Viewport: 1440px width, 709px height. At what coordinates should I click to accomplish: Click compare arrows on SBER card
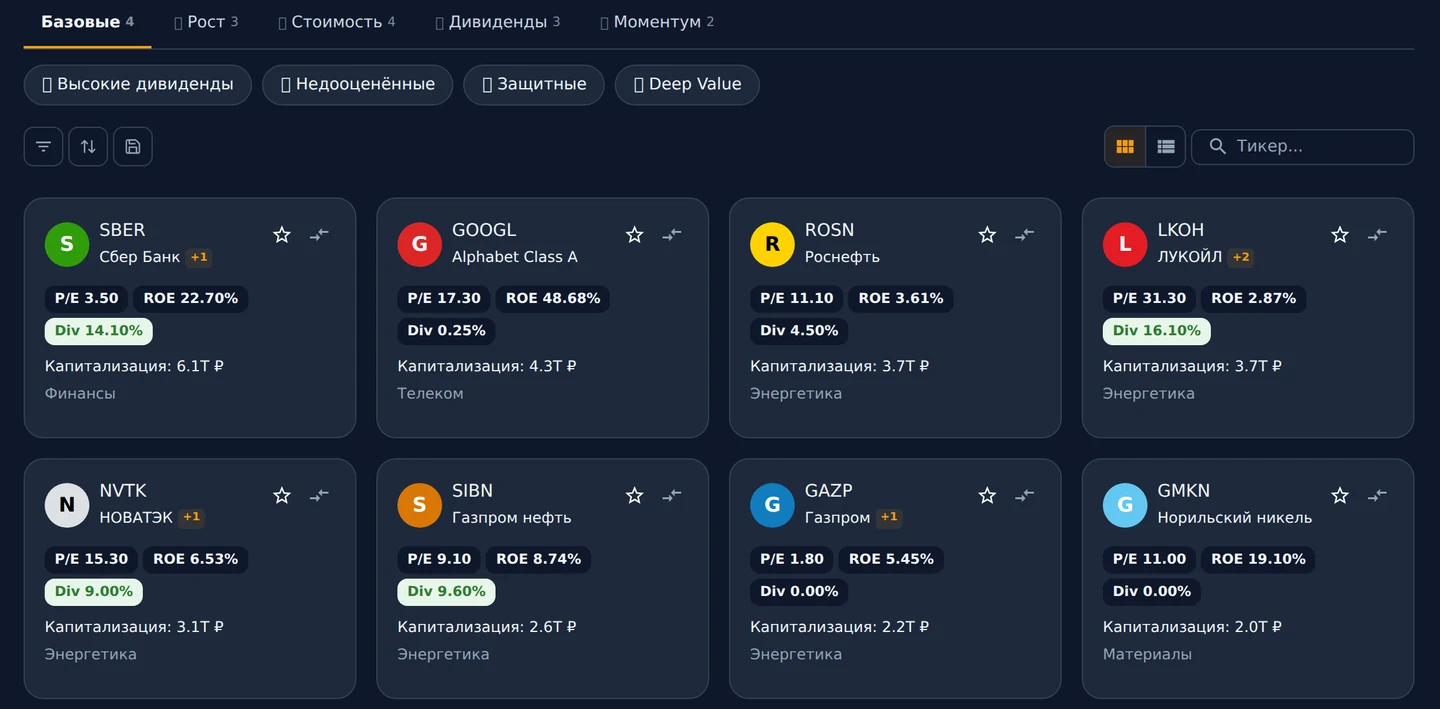coord(319,235)
